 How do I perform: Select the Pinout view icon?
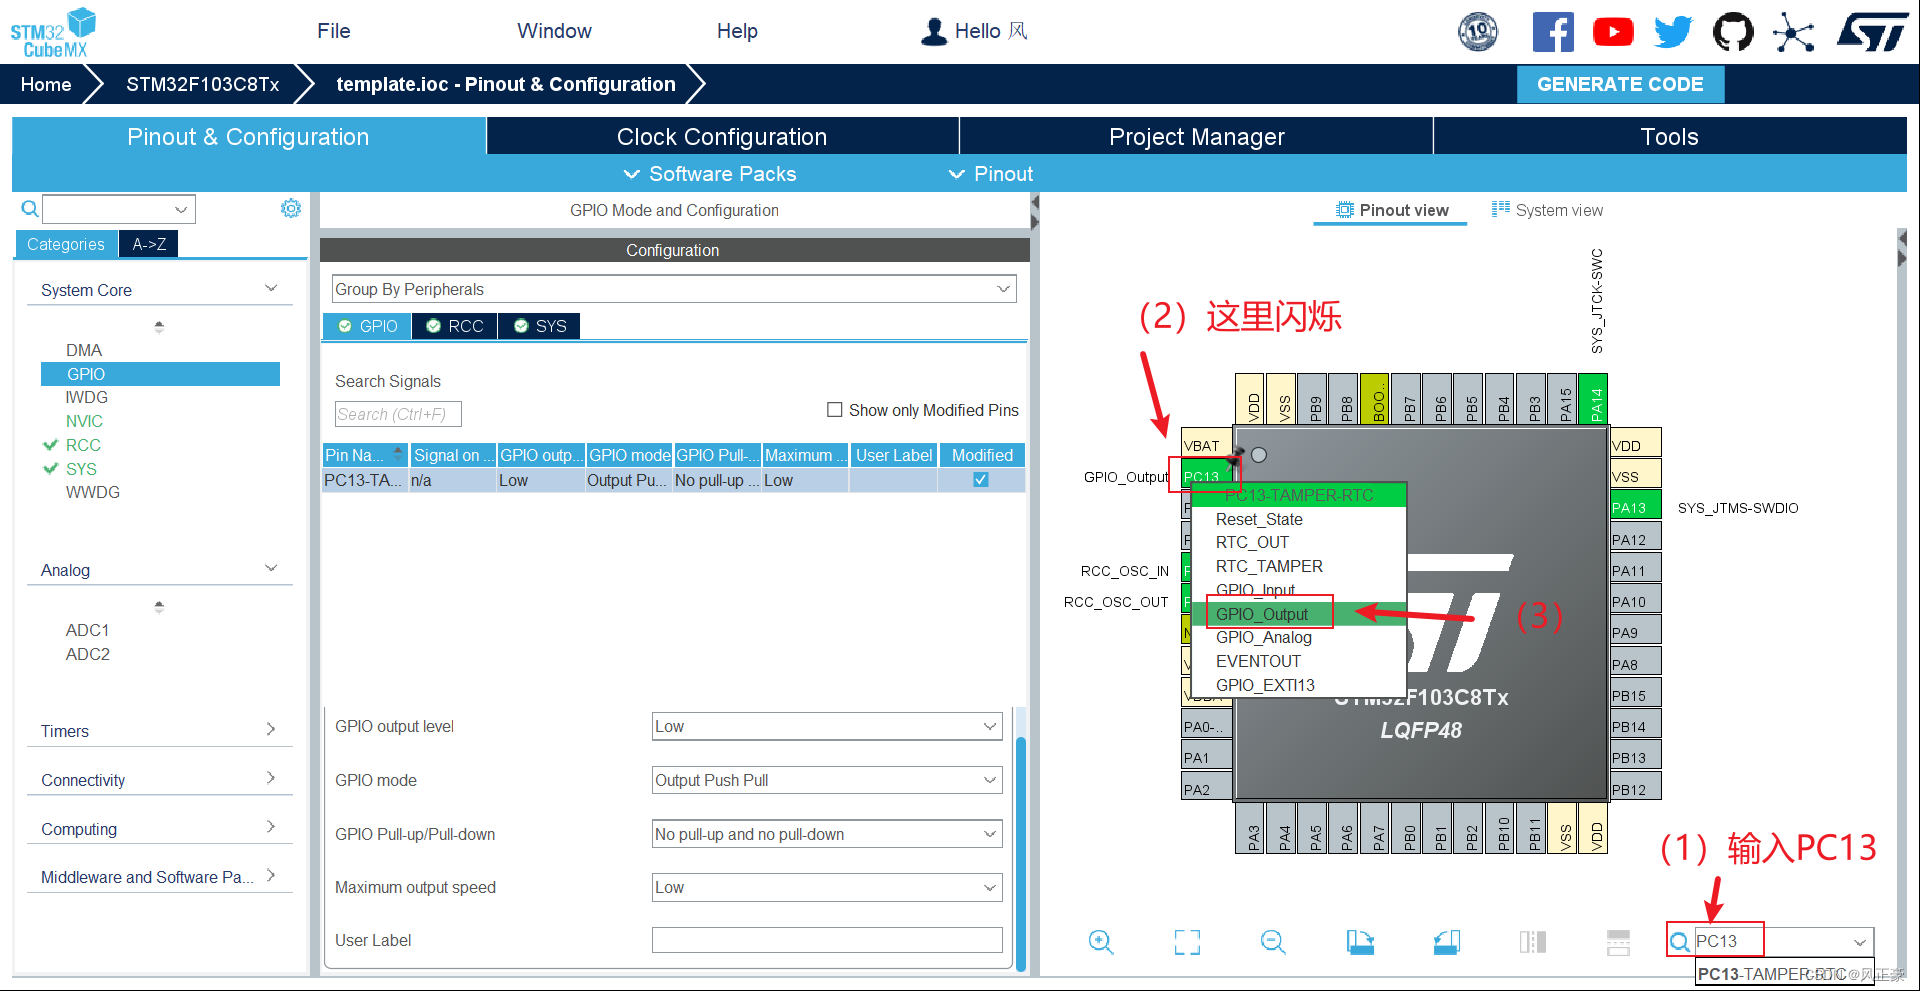[1345, 210]
